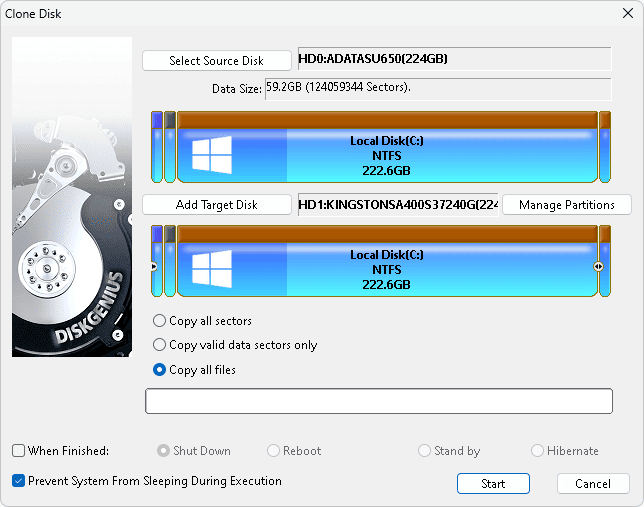This screenshot has width=644, height=507.
Task: Click the Add Target Disk button
Action: tap(216, 205)
